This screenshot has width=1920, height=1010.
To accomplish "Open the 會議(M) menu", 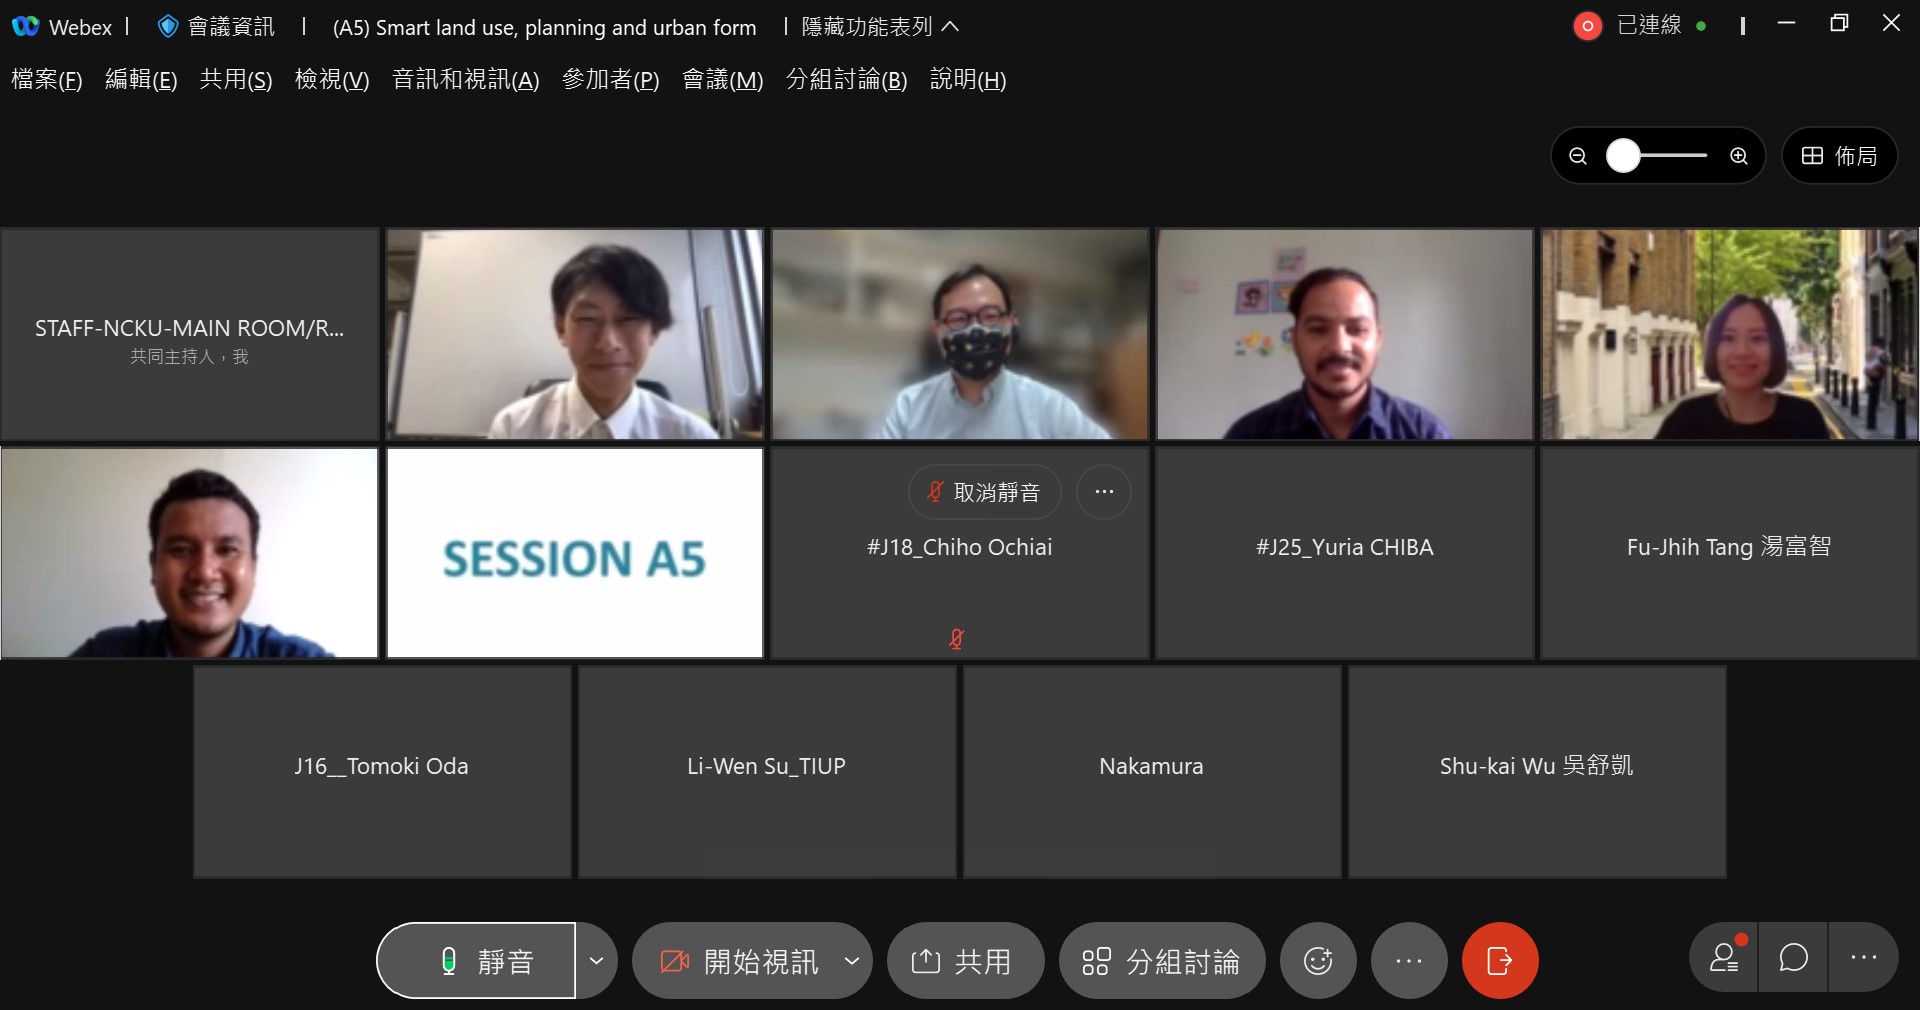I will pyautogui.click(x=723, y=80).
